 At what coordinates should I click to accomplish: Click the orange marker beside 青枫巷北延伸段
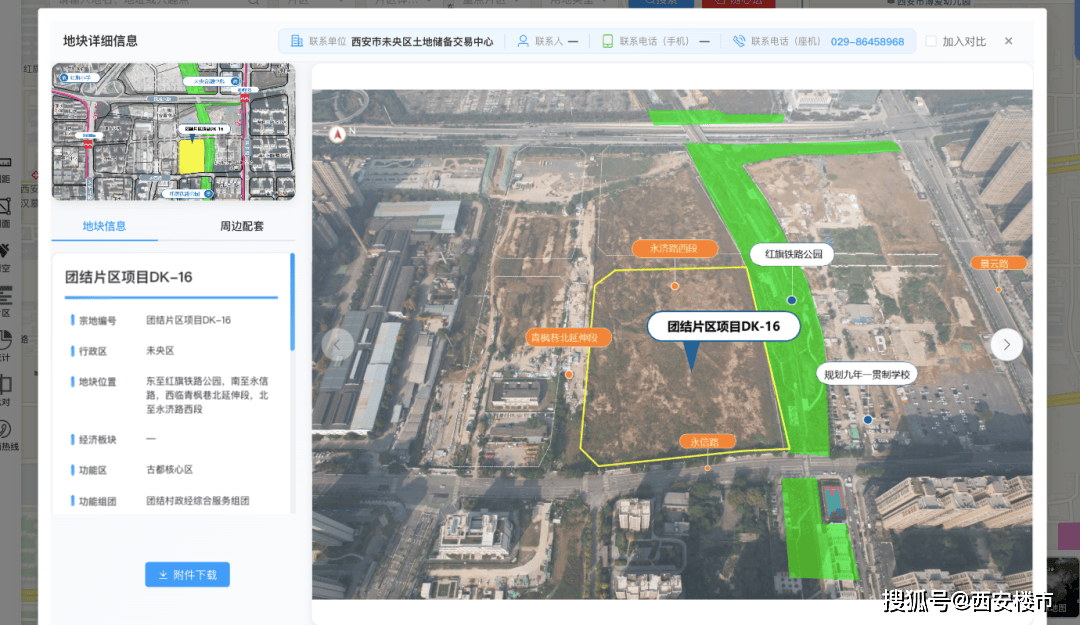tap(569, 375)
